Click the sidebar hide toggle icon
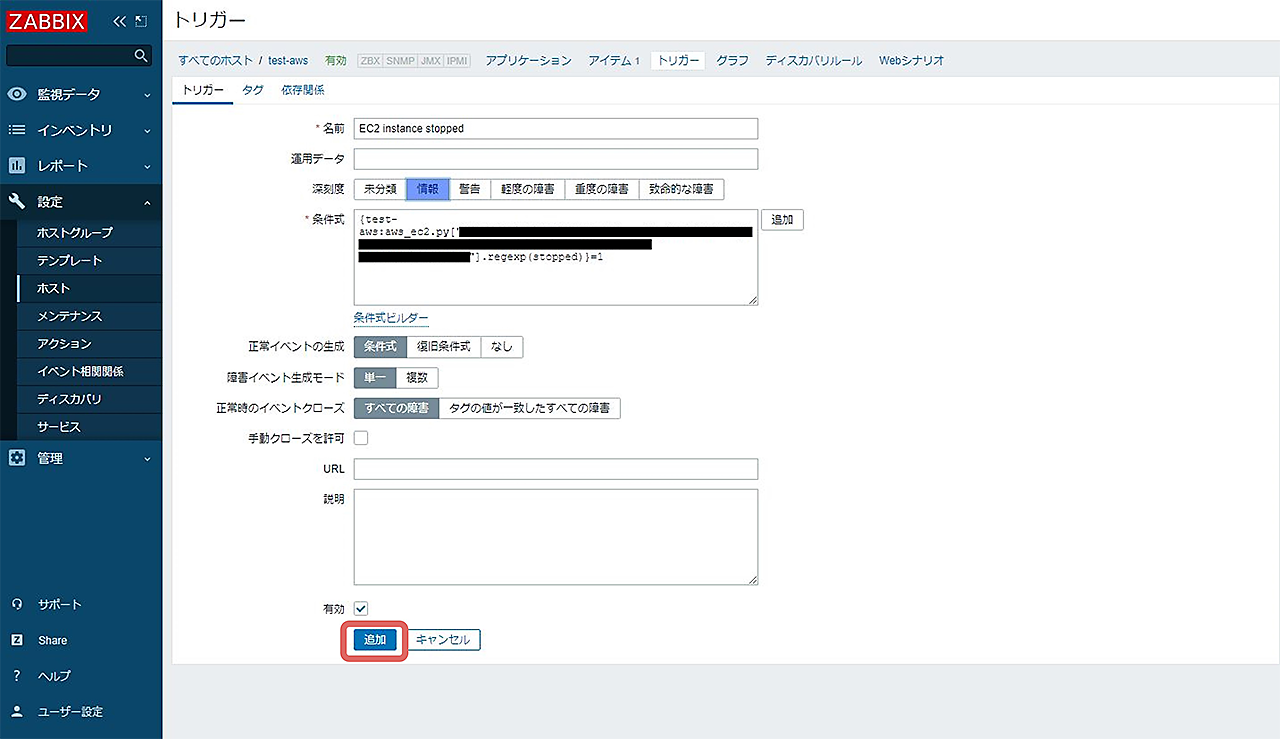 point(141,21)
